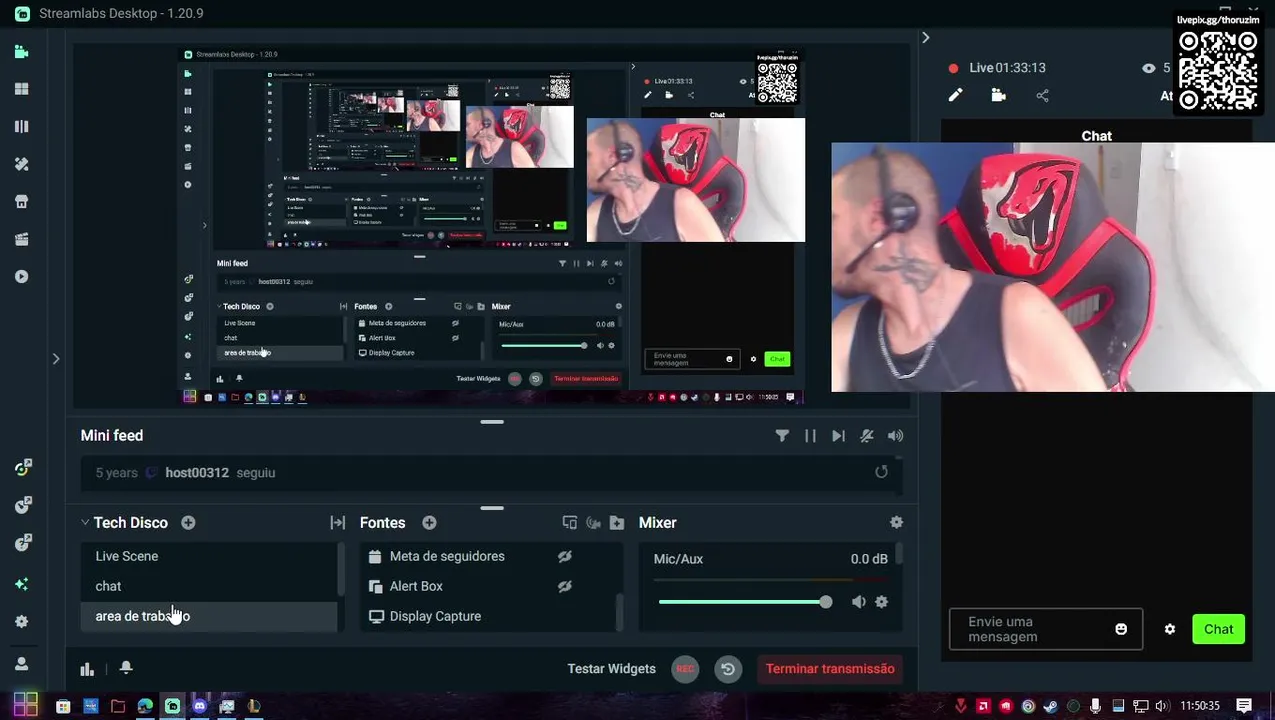Toggle mute event notifications bell in Mini feed

click(867, 436)
